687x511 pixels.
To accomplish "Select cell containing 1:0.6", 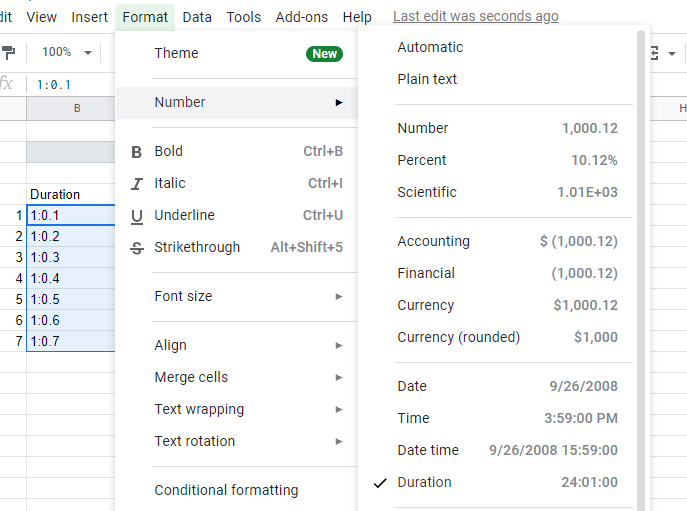I will click(71, 320).
